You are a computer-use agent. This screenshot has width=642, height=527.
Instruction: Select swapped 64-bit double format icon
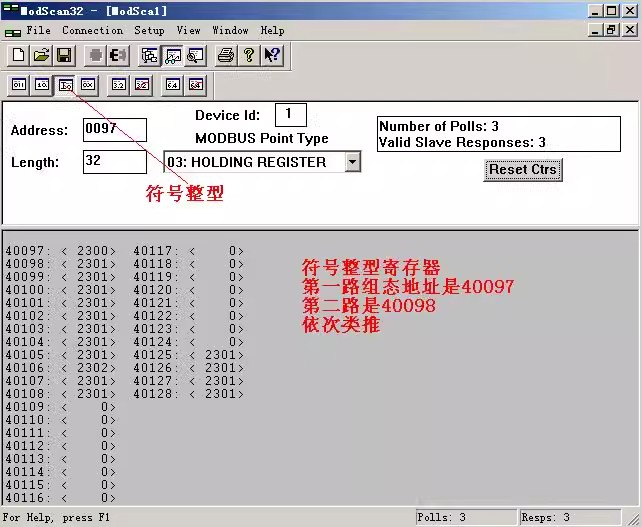point(195,85)
